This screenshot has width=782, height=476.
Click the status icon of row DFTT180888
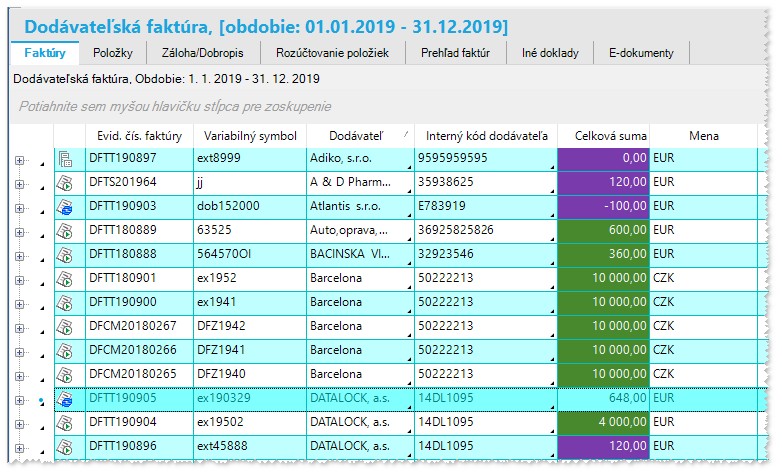pos(64,255)
